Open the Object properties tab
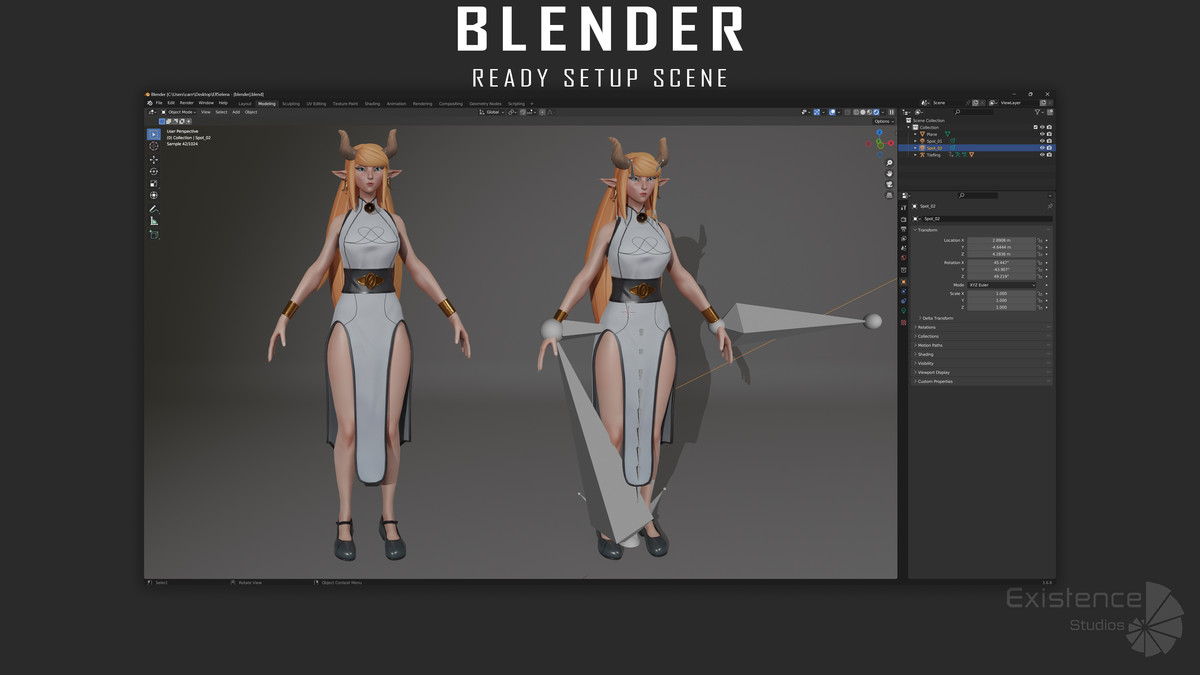 tap(903, 282)
